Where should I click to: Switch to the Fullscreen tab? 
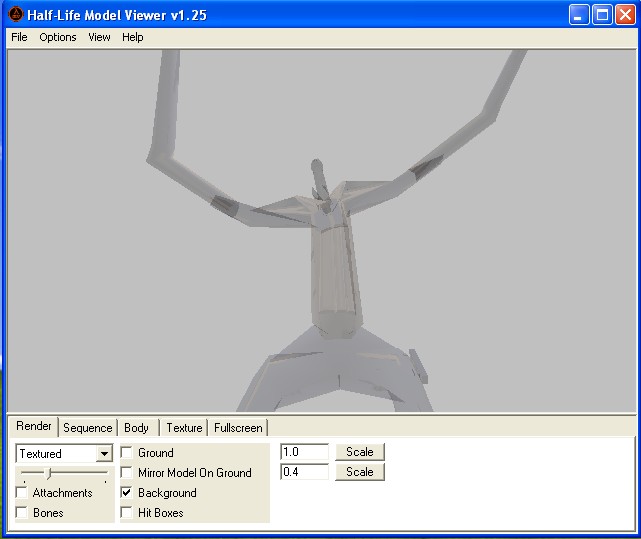pyautogui.click(x=238, y=428)
